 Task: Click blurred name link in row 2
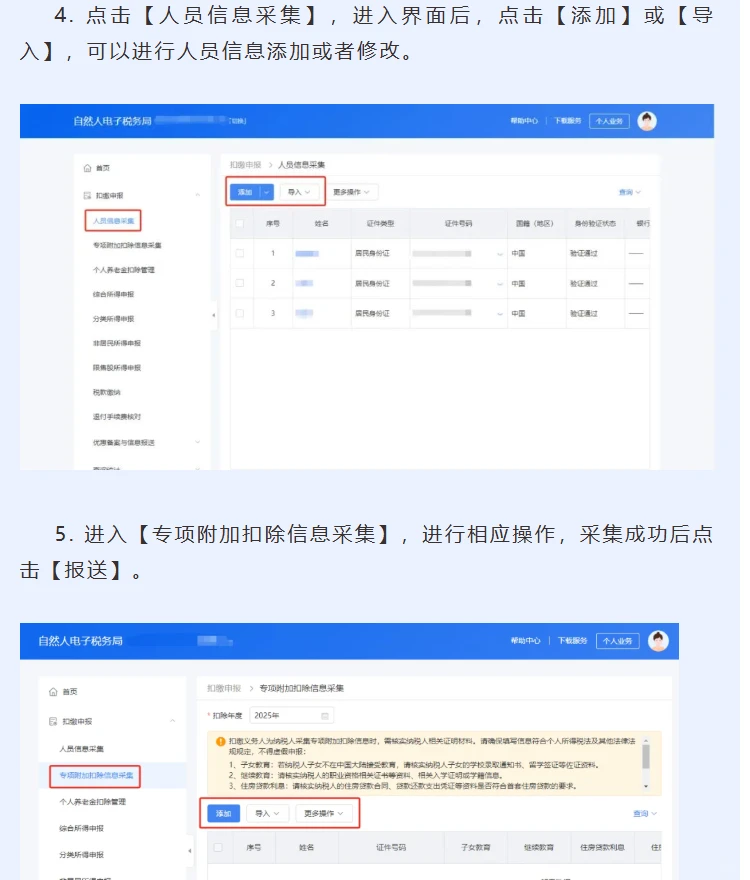pos(304,284)
